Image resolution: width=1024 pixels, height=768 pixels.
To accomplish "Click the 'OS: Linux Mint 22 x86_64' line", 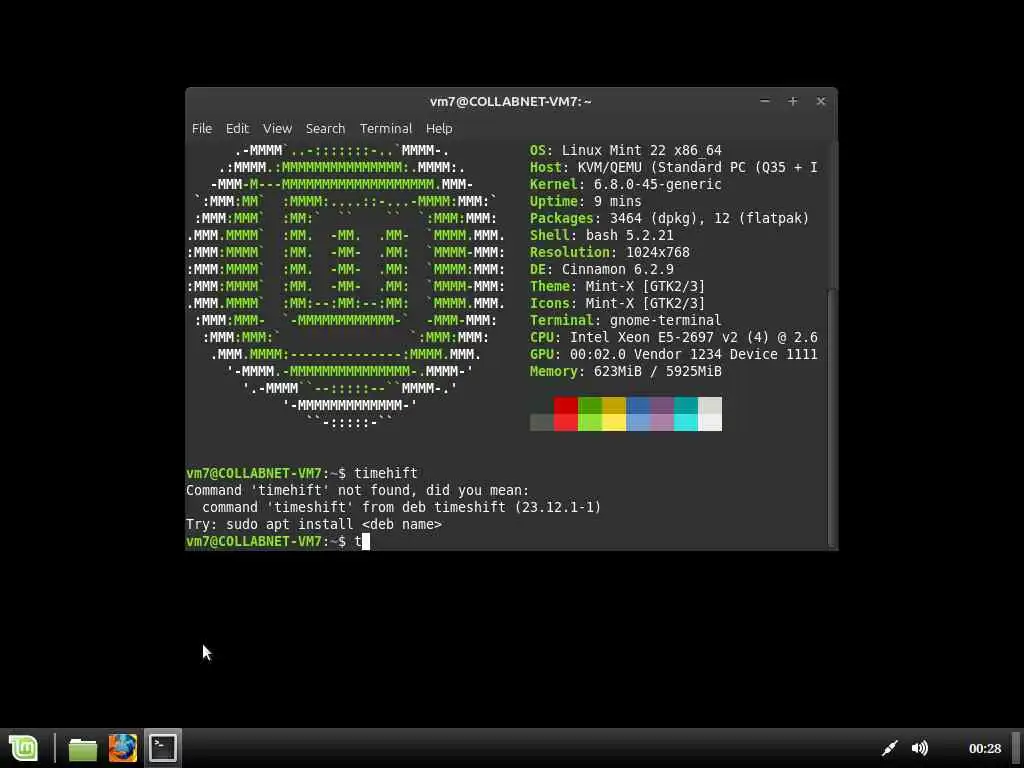I will pyautogui.click(x=626, y=150).
